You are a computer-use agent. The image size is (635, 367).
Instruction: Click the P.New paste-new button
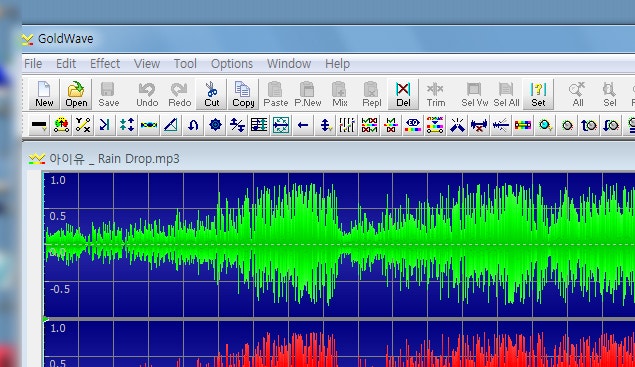[x=307, y=94]
